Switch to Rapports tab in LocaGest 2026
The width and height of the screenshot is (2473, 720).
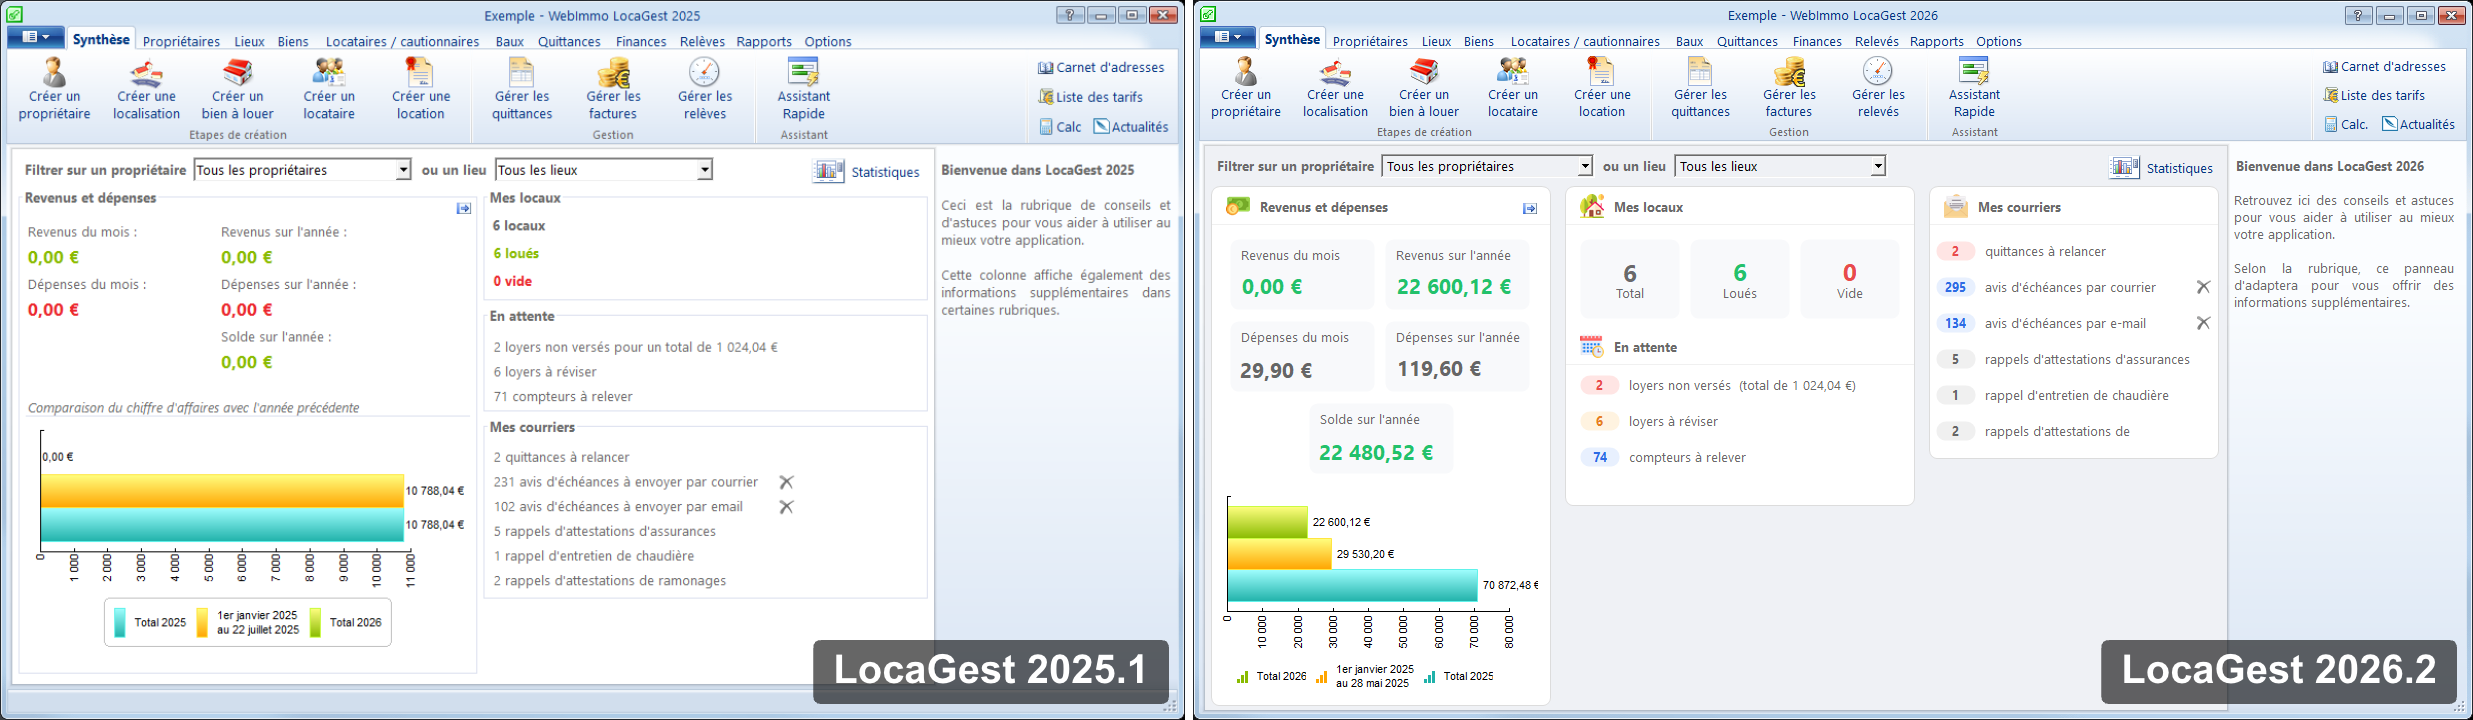coord(1937,41)
